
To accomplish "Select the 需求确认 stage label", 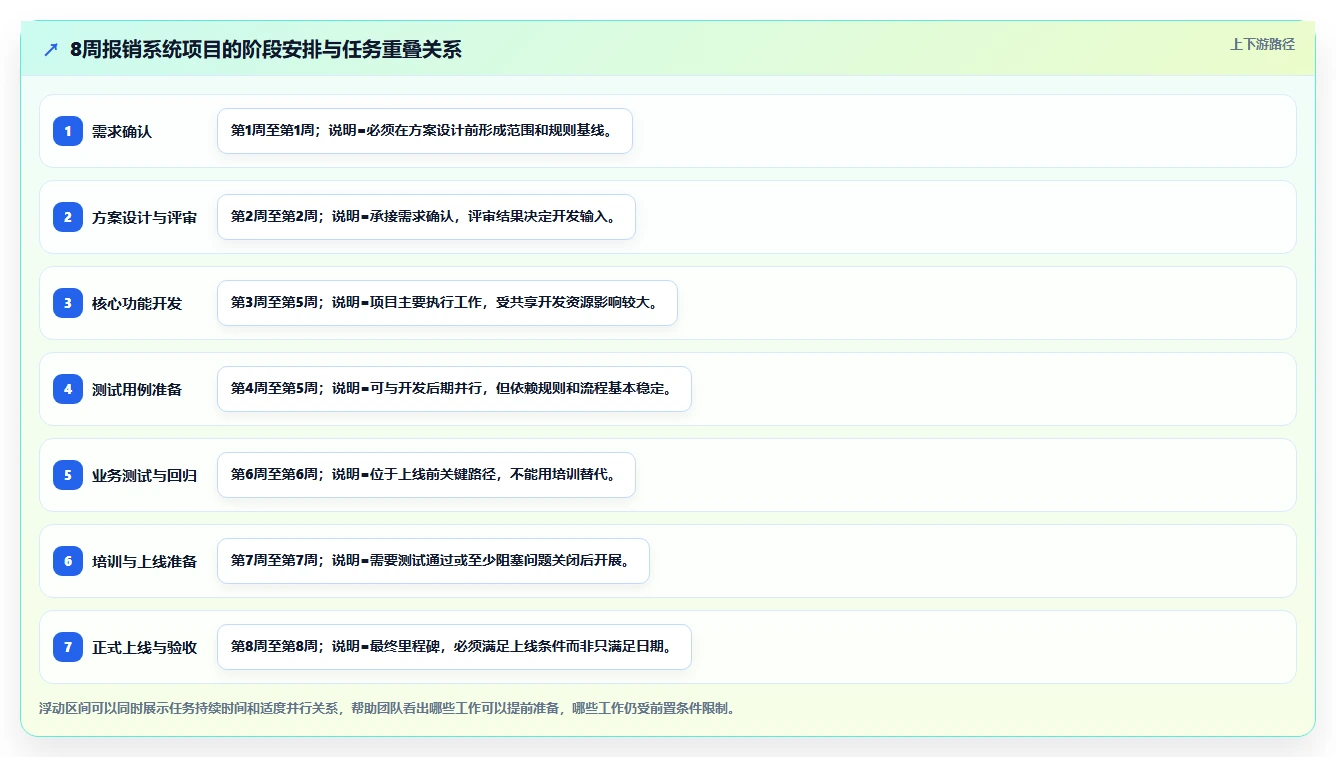I will pyautogui.click(x=122, y=131).
